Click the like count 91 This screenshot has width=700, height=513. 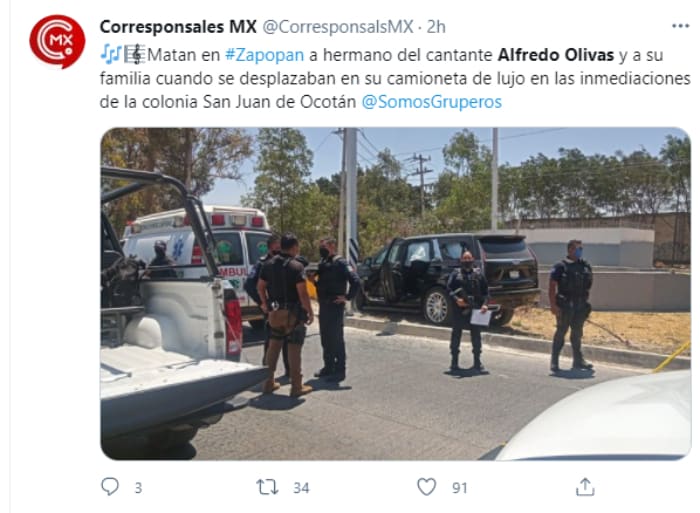coord(460,488)
